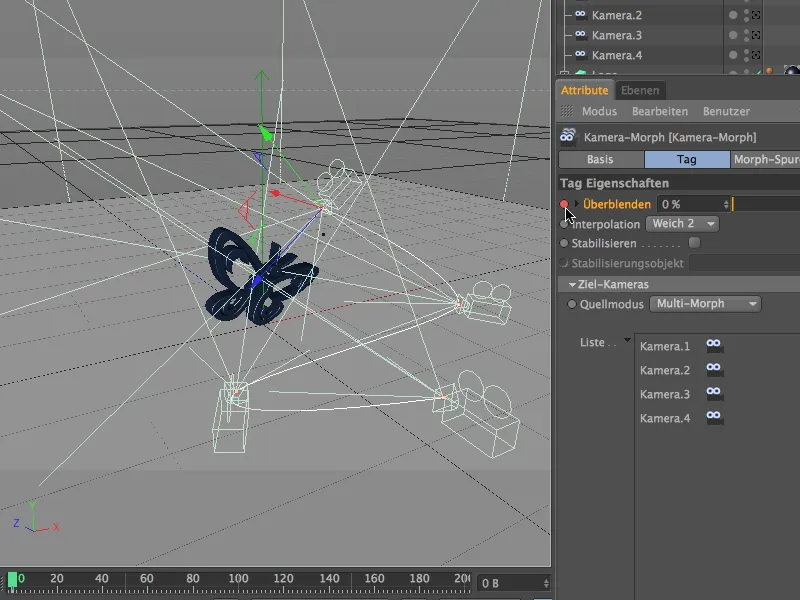Jump to frame 60 on the timeline

(x=146, y=579)
